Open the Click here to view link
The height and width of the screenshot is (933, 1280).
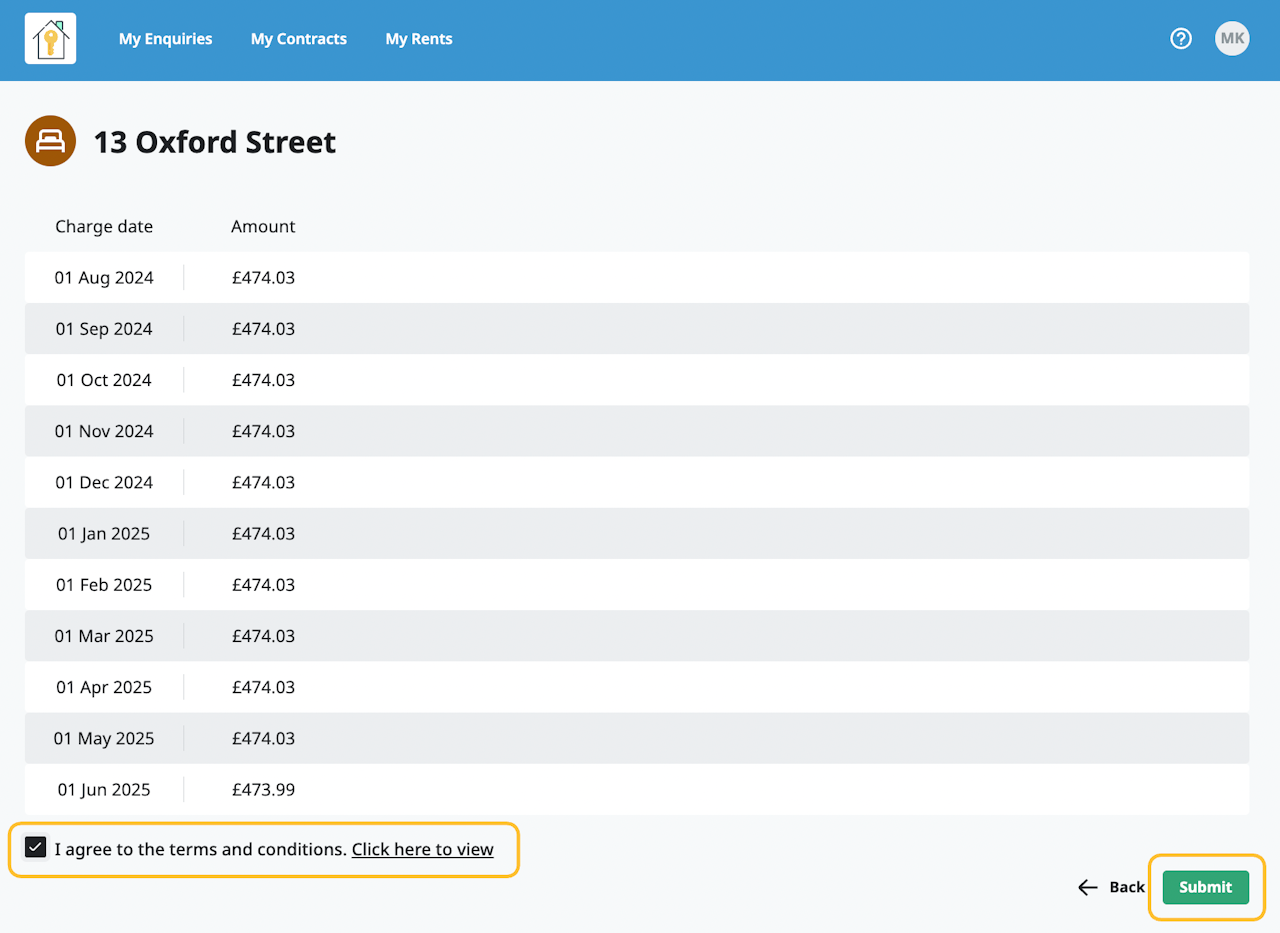[422, 849]
